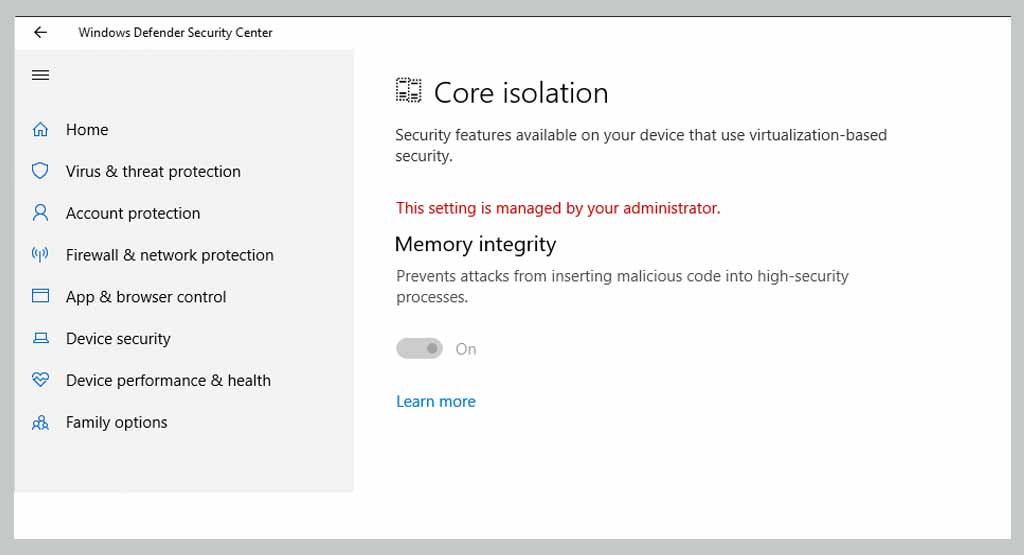1024x555 pixels.
Task: Select Family options
Action: (116, 422)
